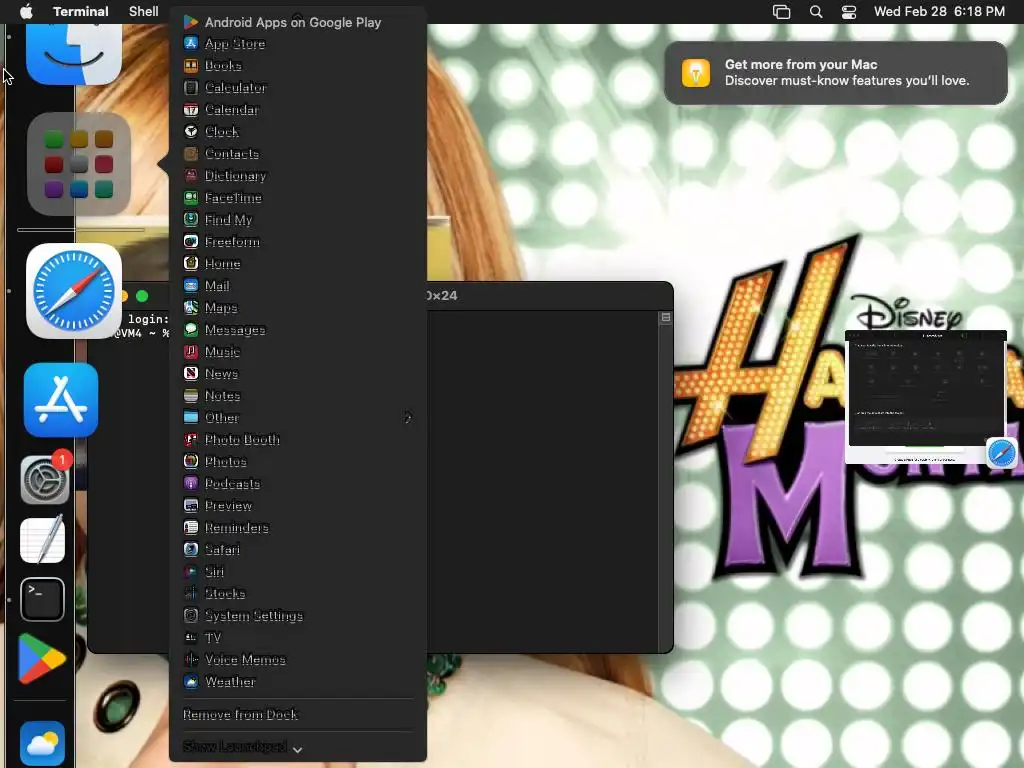This screenshot has width=1024, height=768.
Task: Select News in the list
Action: tap(298, 374)
